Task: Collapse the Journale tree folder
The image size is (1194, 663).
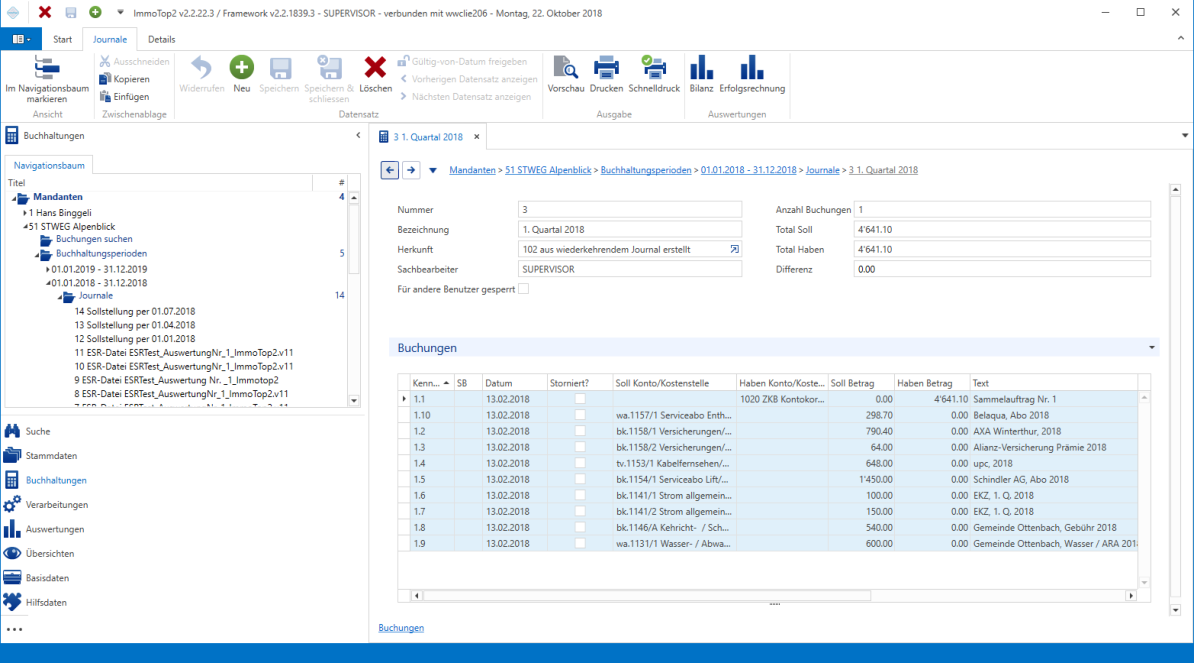Action: coord(60,297)
